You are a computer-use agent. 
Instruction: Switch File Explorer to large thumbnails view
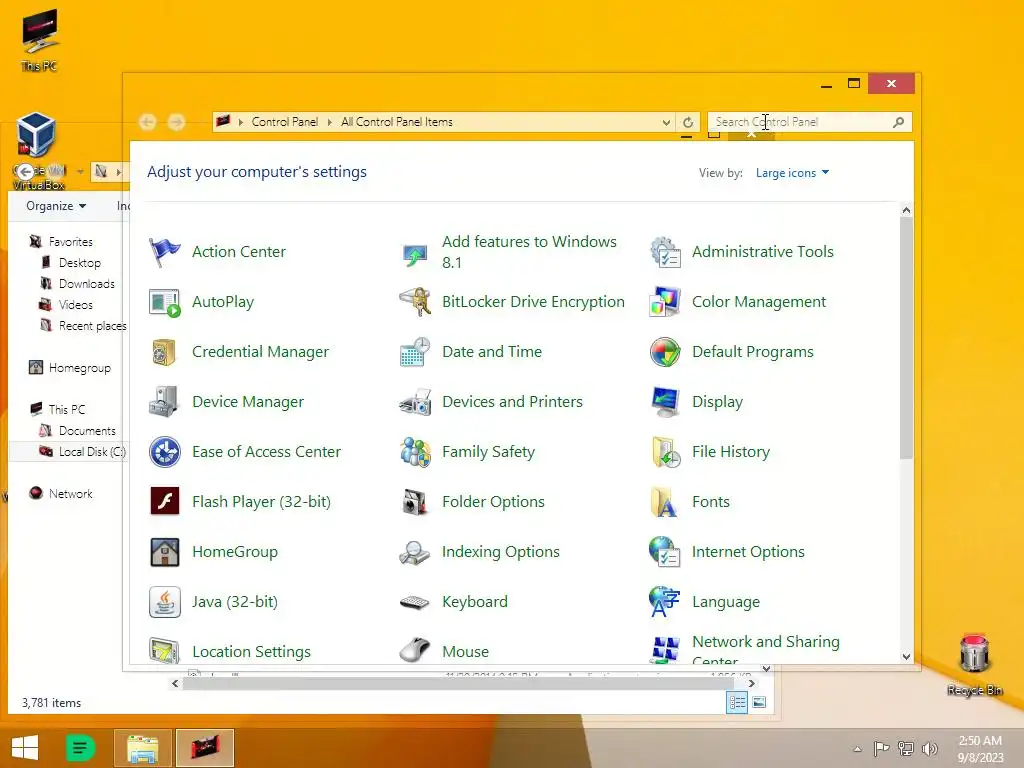pyautogui.click(x=760, y=703)
